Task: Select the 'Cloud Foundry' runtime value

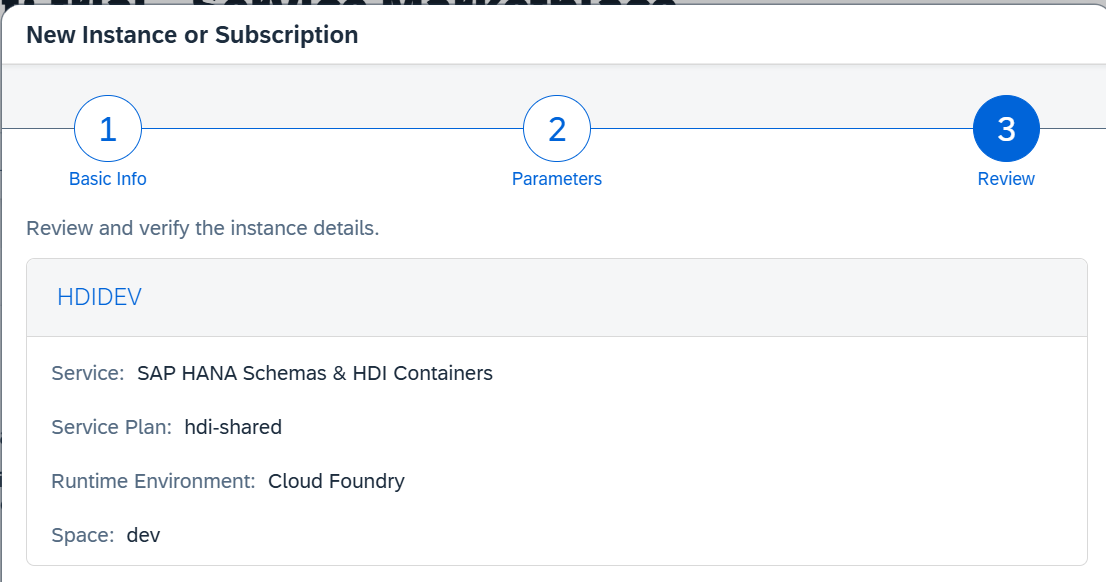Action: click(336, 481)
